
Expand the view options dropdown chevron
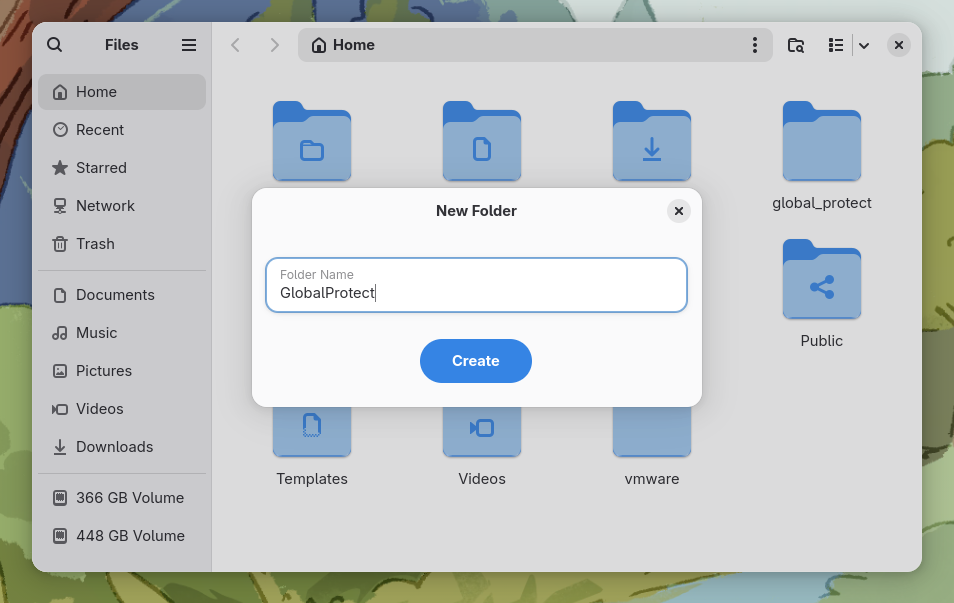pyautogui.click(x=864, y=45)
